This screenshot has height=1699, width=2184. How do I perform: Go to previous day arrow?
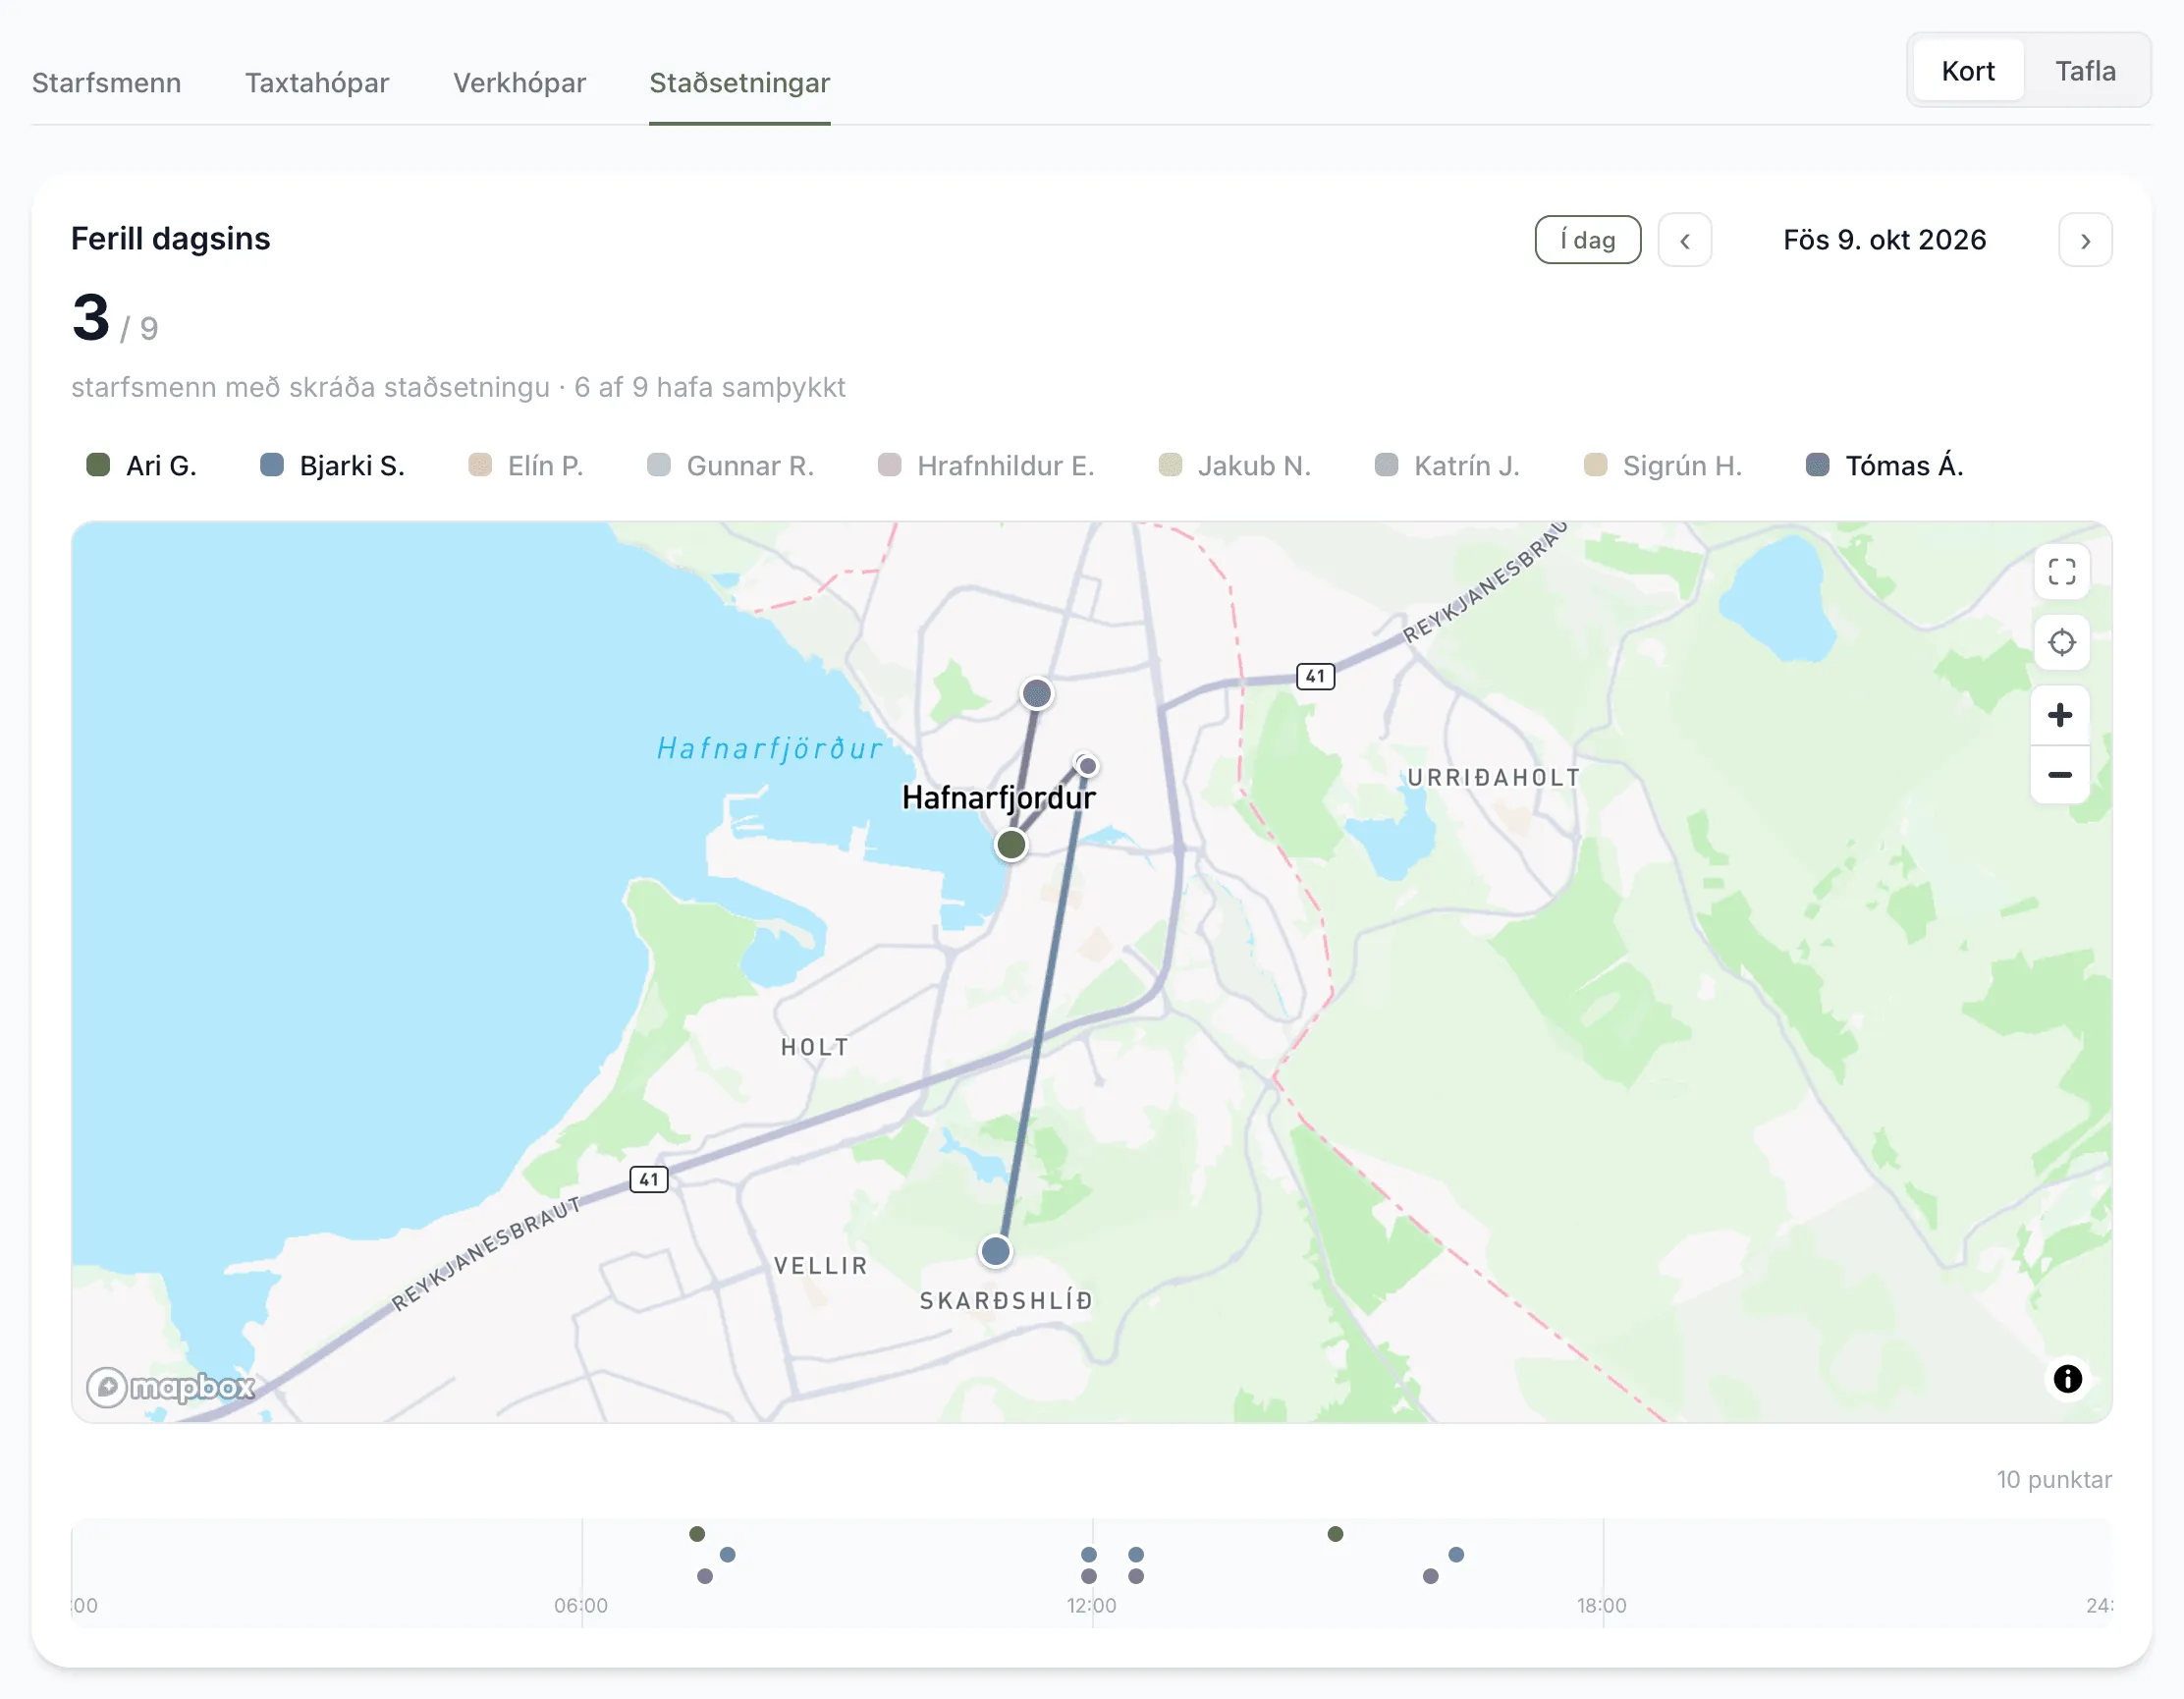(x=1685, y=240)
